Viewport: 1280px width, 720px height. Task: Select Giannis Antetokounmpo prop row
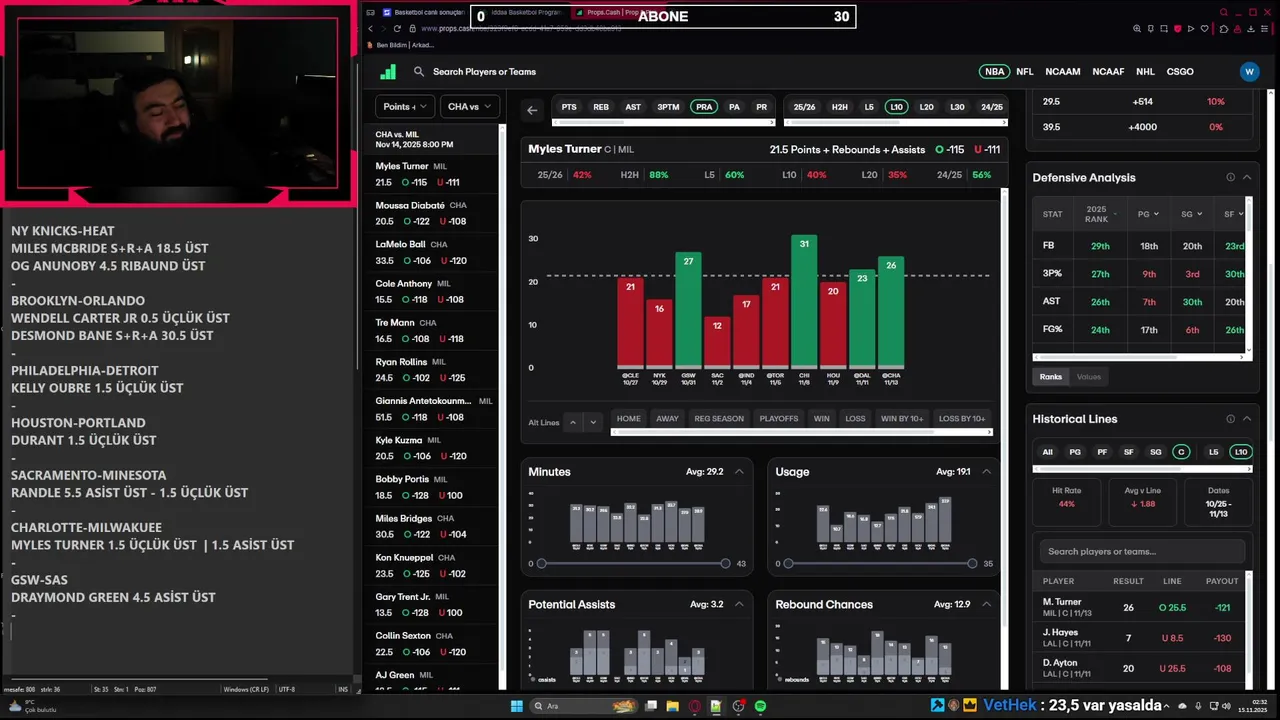tap(433, 409)
